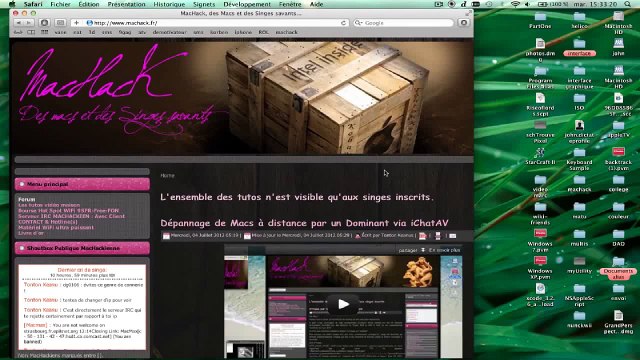This screenshot has height=360, width=640.
Task: Select the NSAppleScript folder on desktop
Action: point(579,296)
